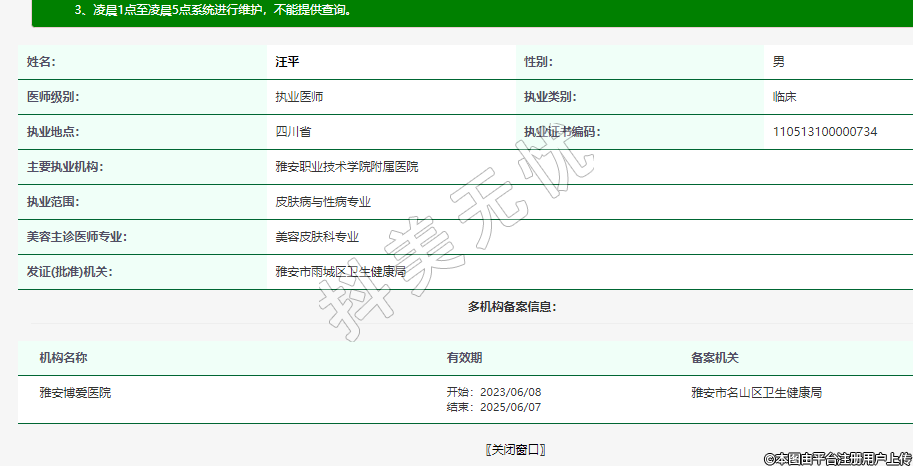
Task: Click the 临床 practice category value
Action: point(784,97)
